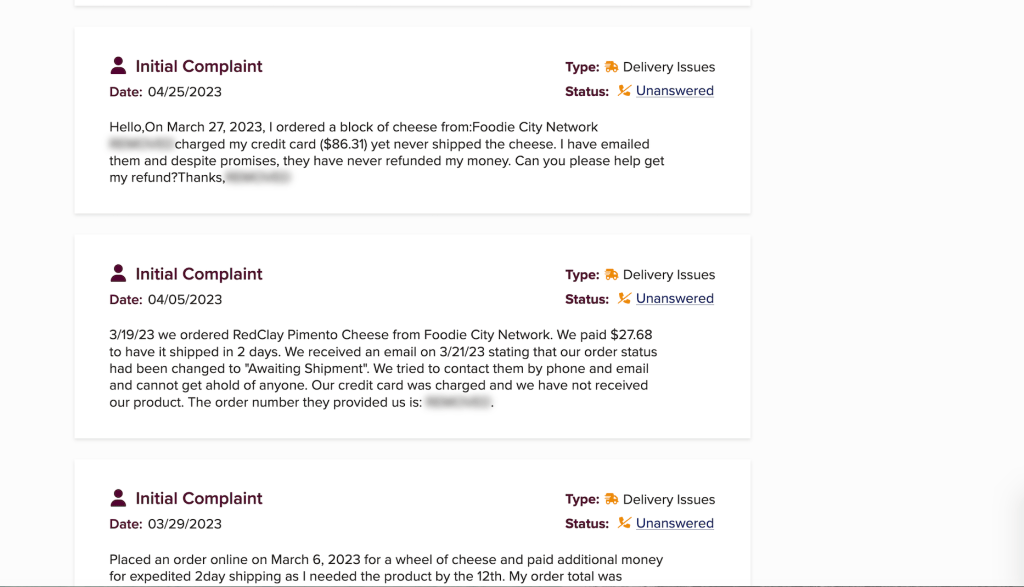The image size is (1024, 587).
Task: Click the Delivery Issues type on the 04/05/2023 complaint
Action: pos(669,275)
